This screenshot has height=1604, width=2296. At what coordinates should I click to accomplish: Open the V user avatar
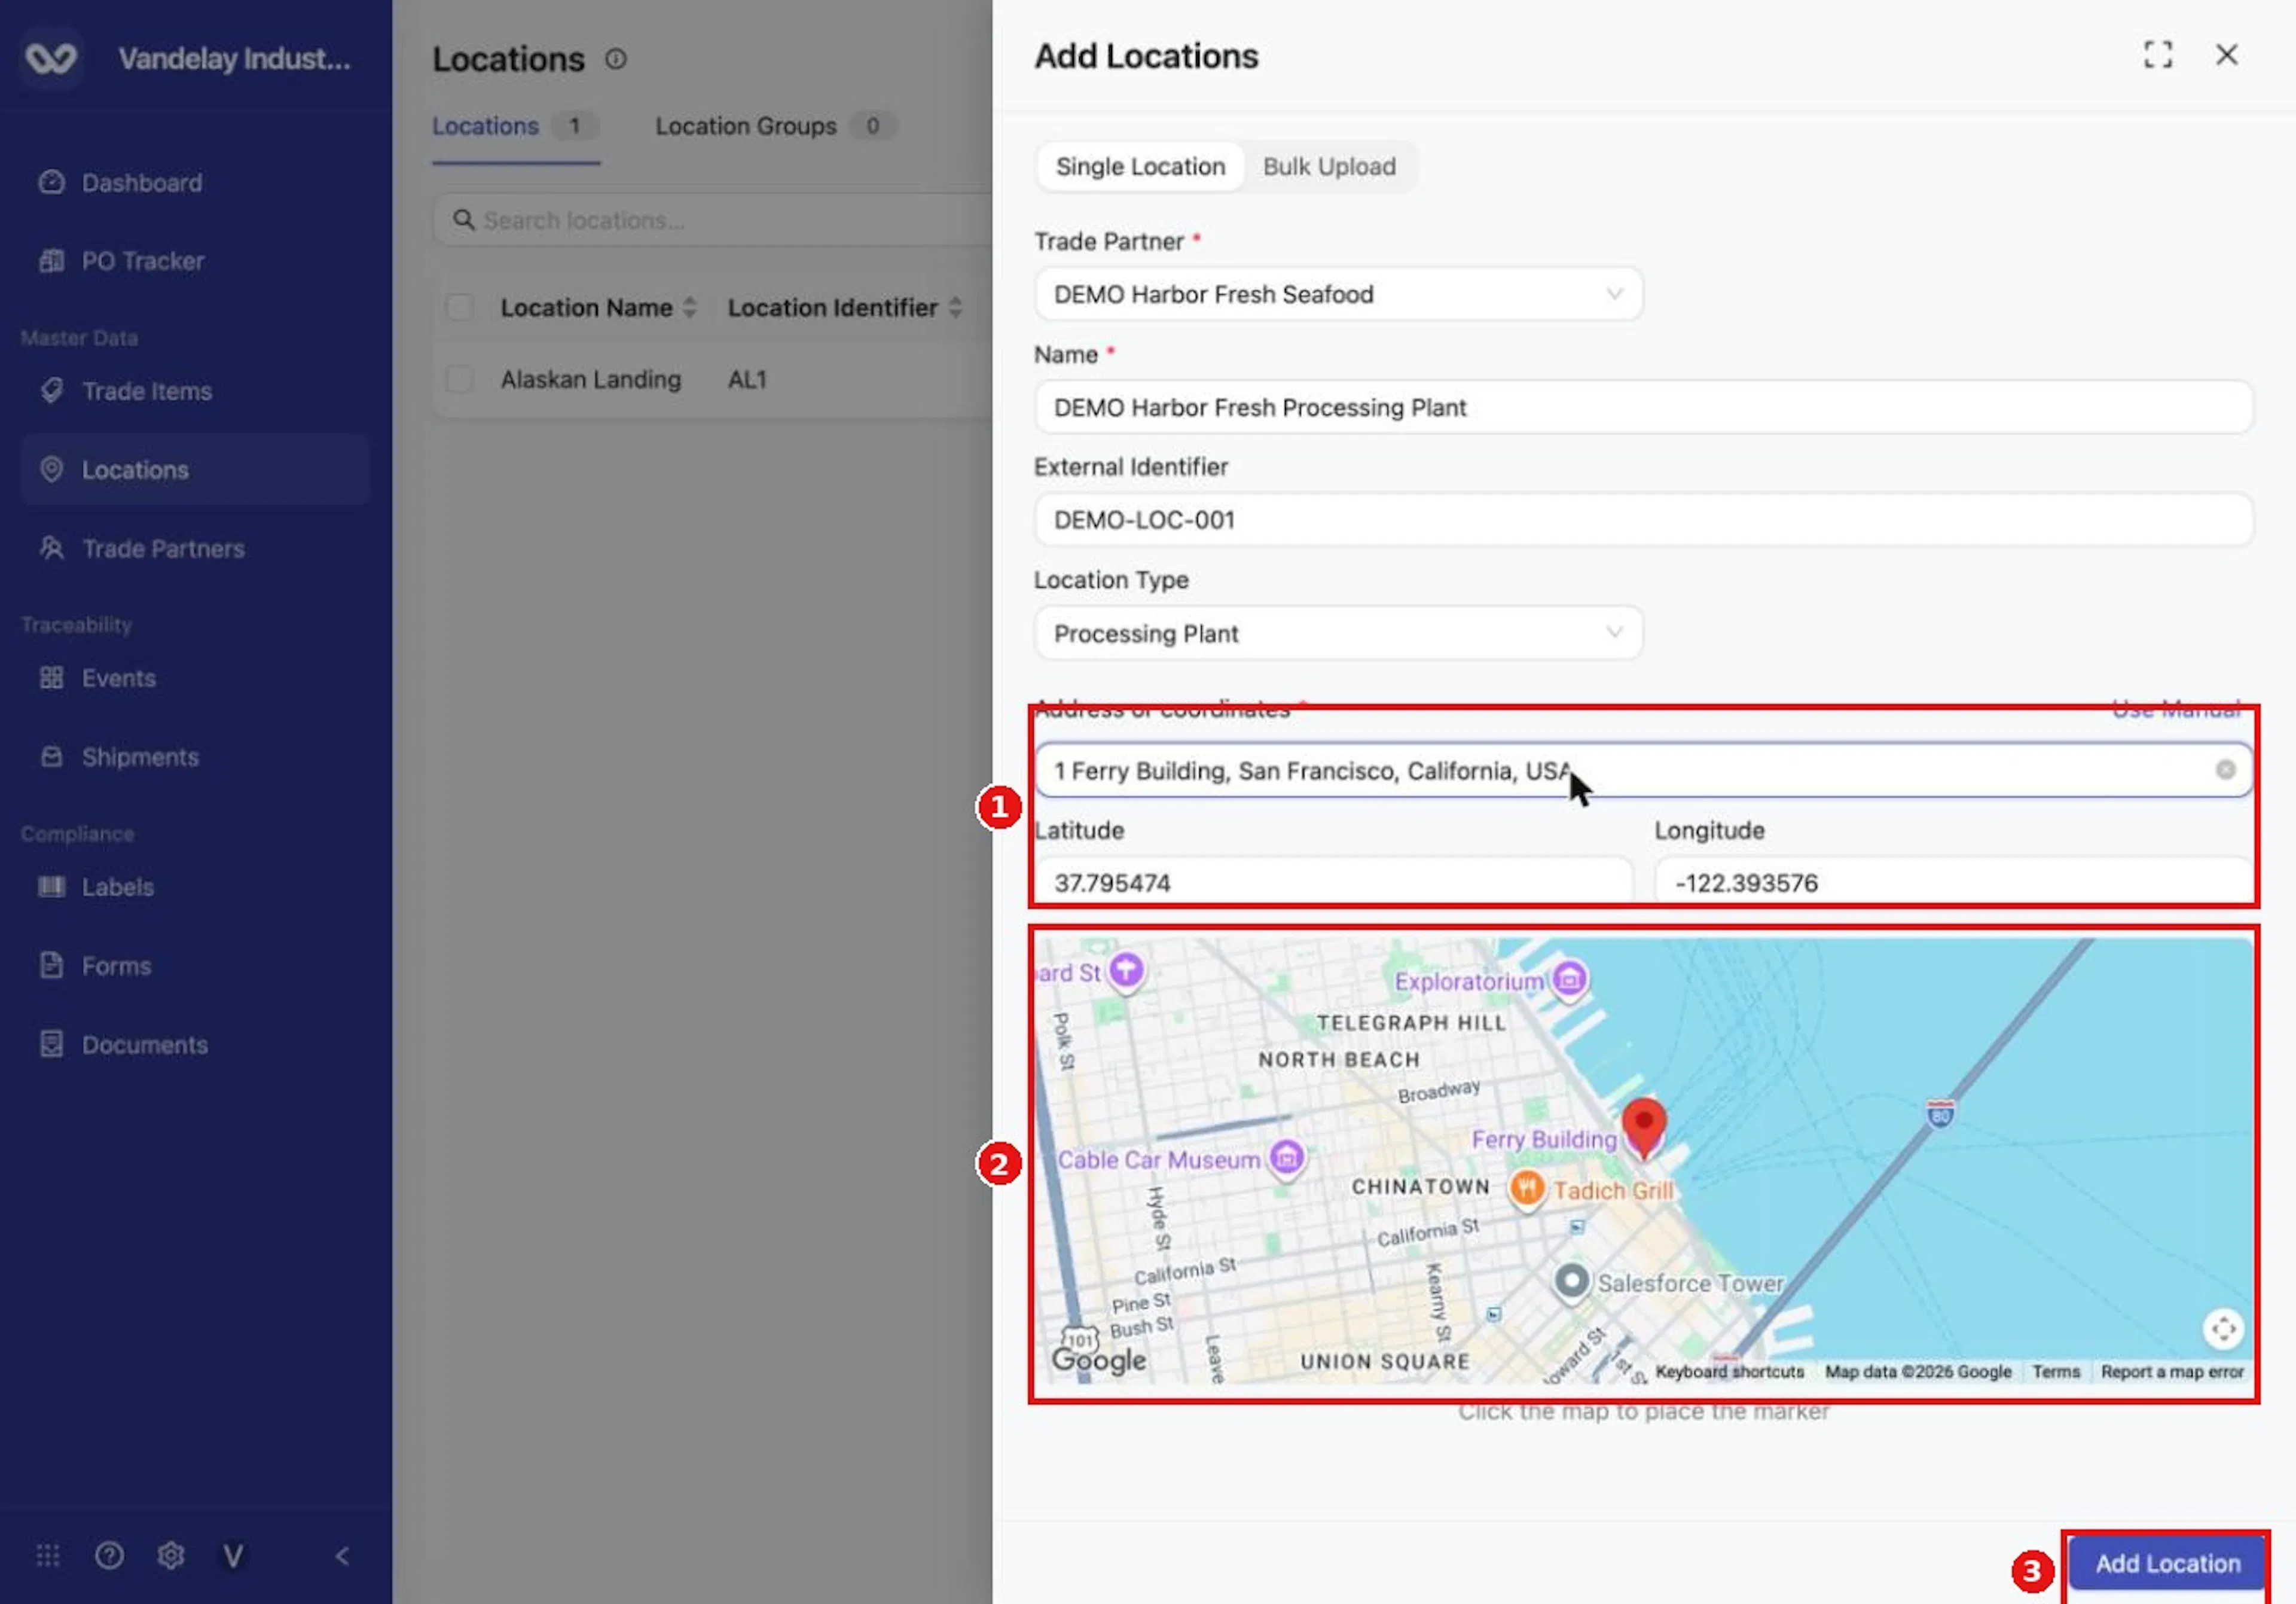coord(233,1556)
